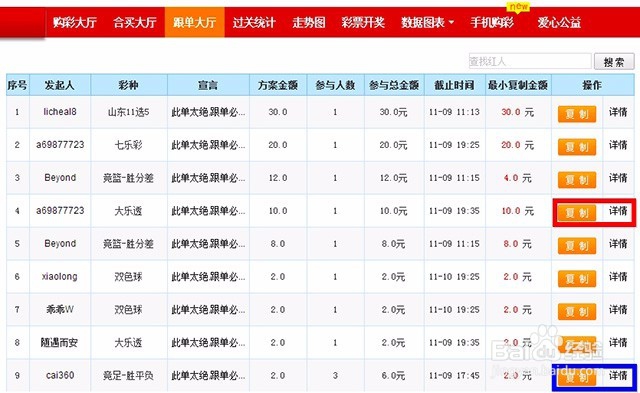The height and width of the screenshot is (393, 640).
Task: Click the 截止时间 column header
Action: [454, 85]
